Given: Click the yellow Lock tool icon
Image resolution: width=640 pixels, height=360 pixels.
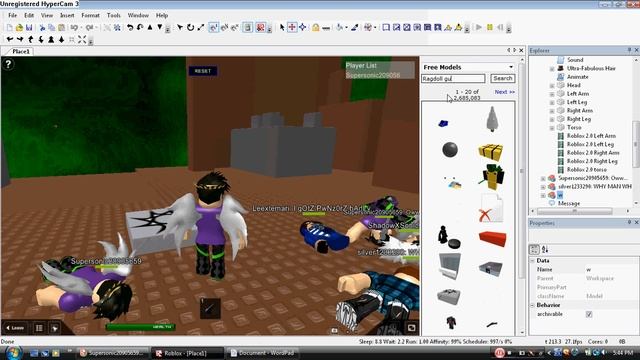Looking at the screenshot, I should click(x=316, y=28).
